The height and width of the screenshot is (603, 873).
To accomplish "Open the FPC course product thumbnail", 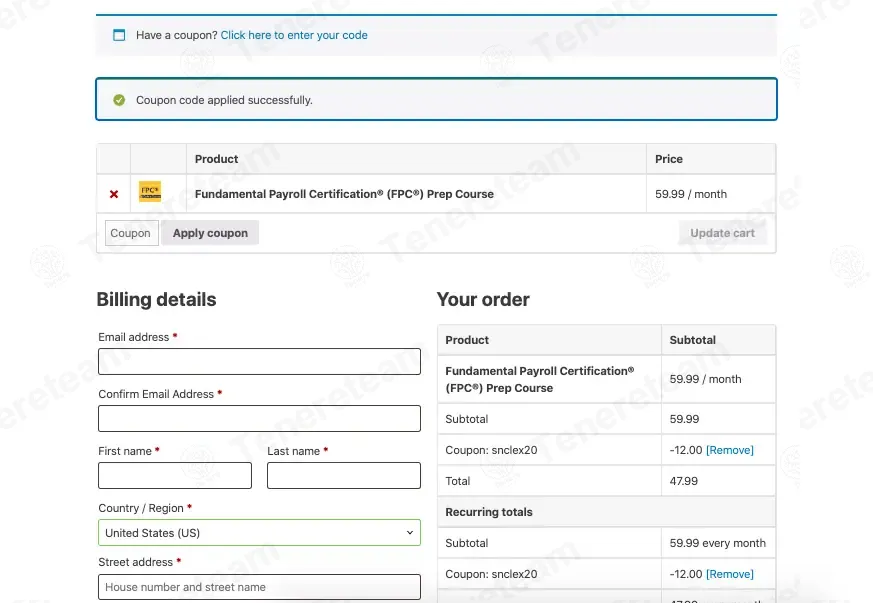I will [x=150, y=192].
